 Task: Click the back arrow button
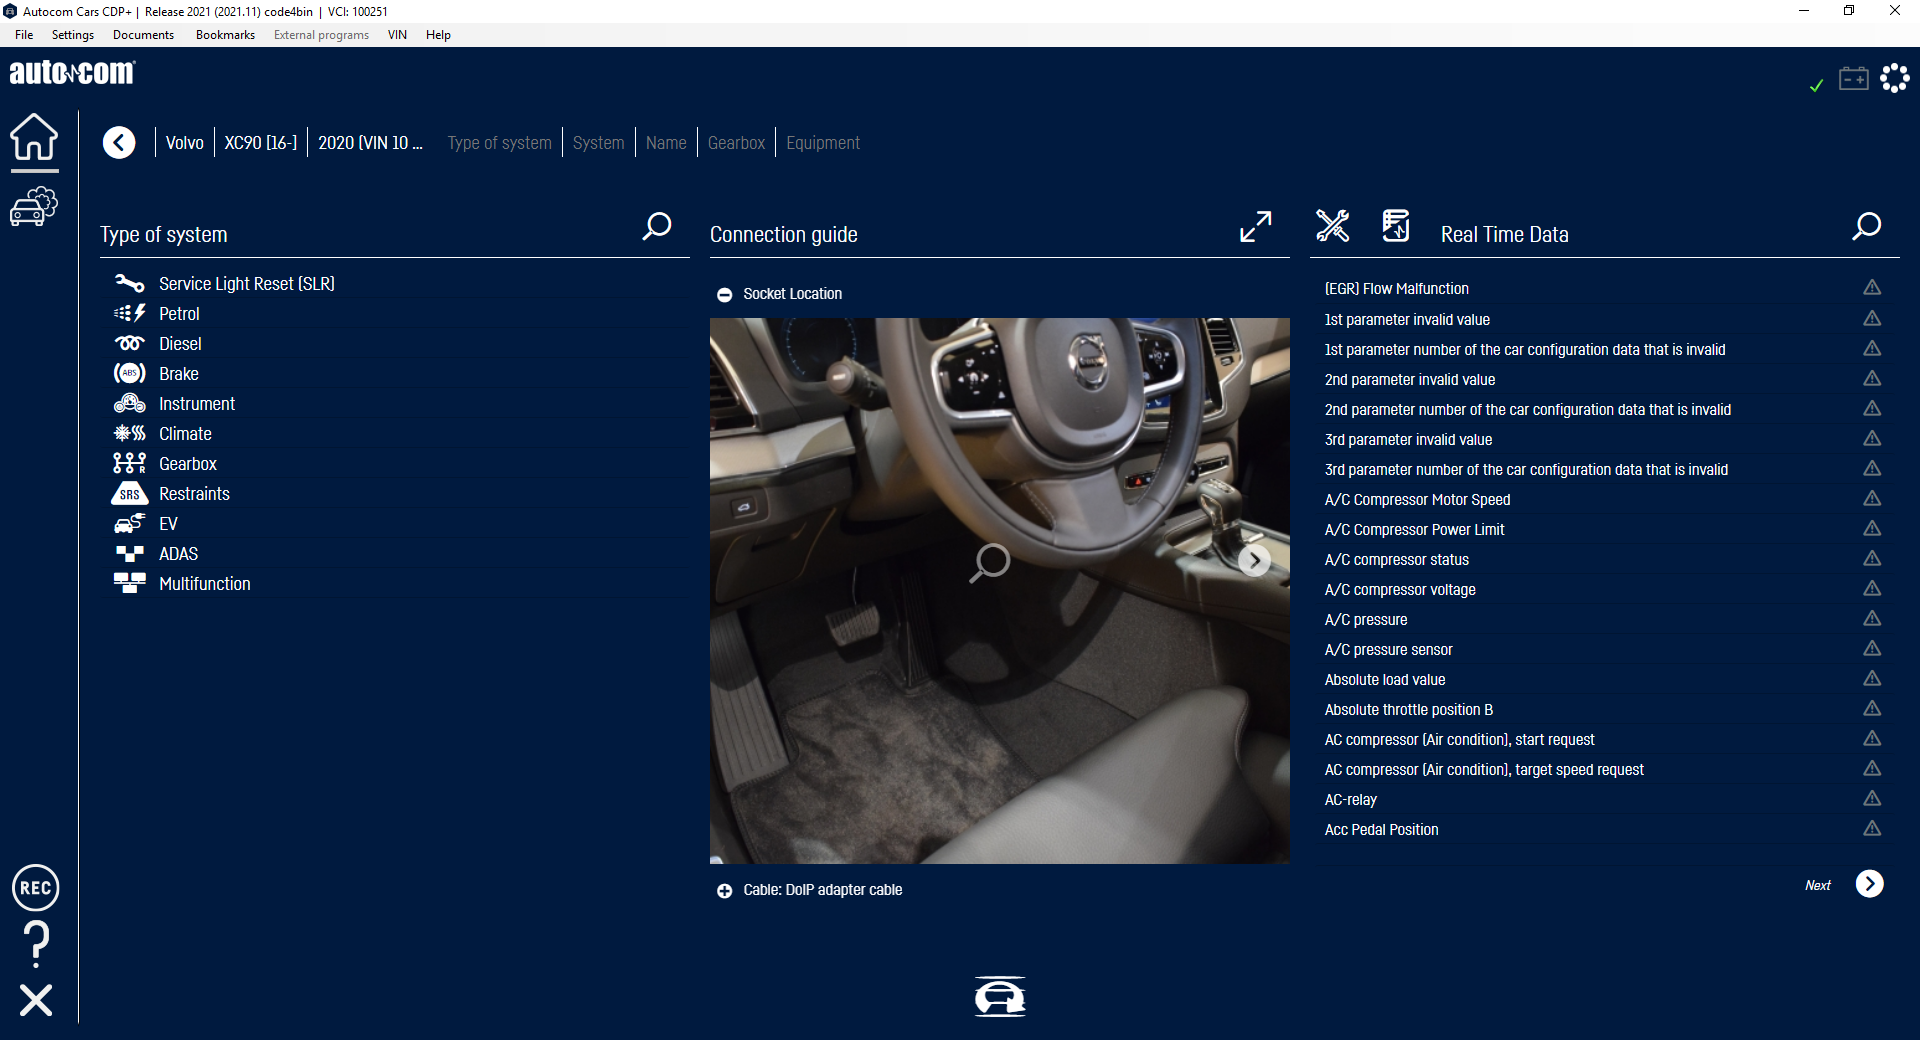[x=119, y=143]
